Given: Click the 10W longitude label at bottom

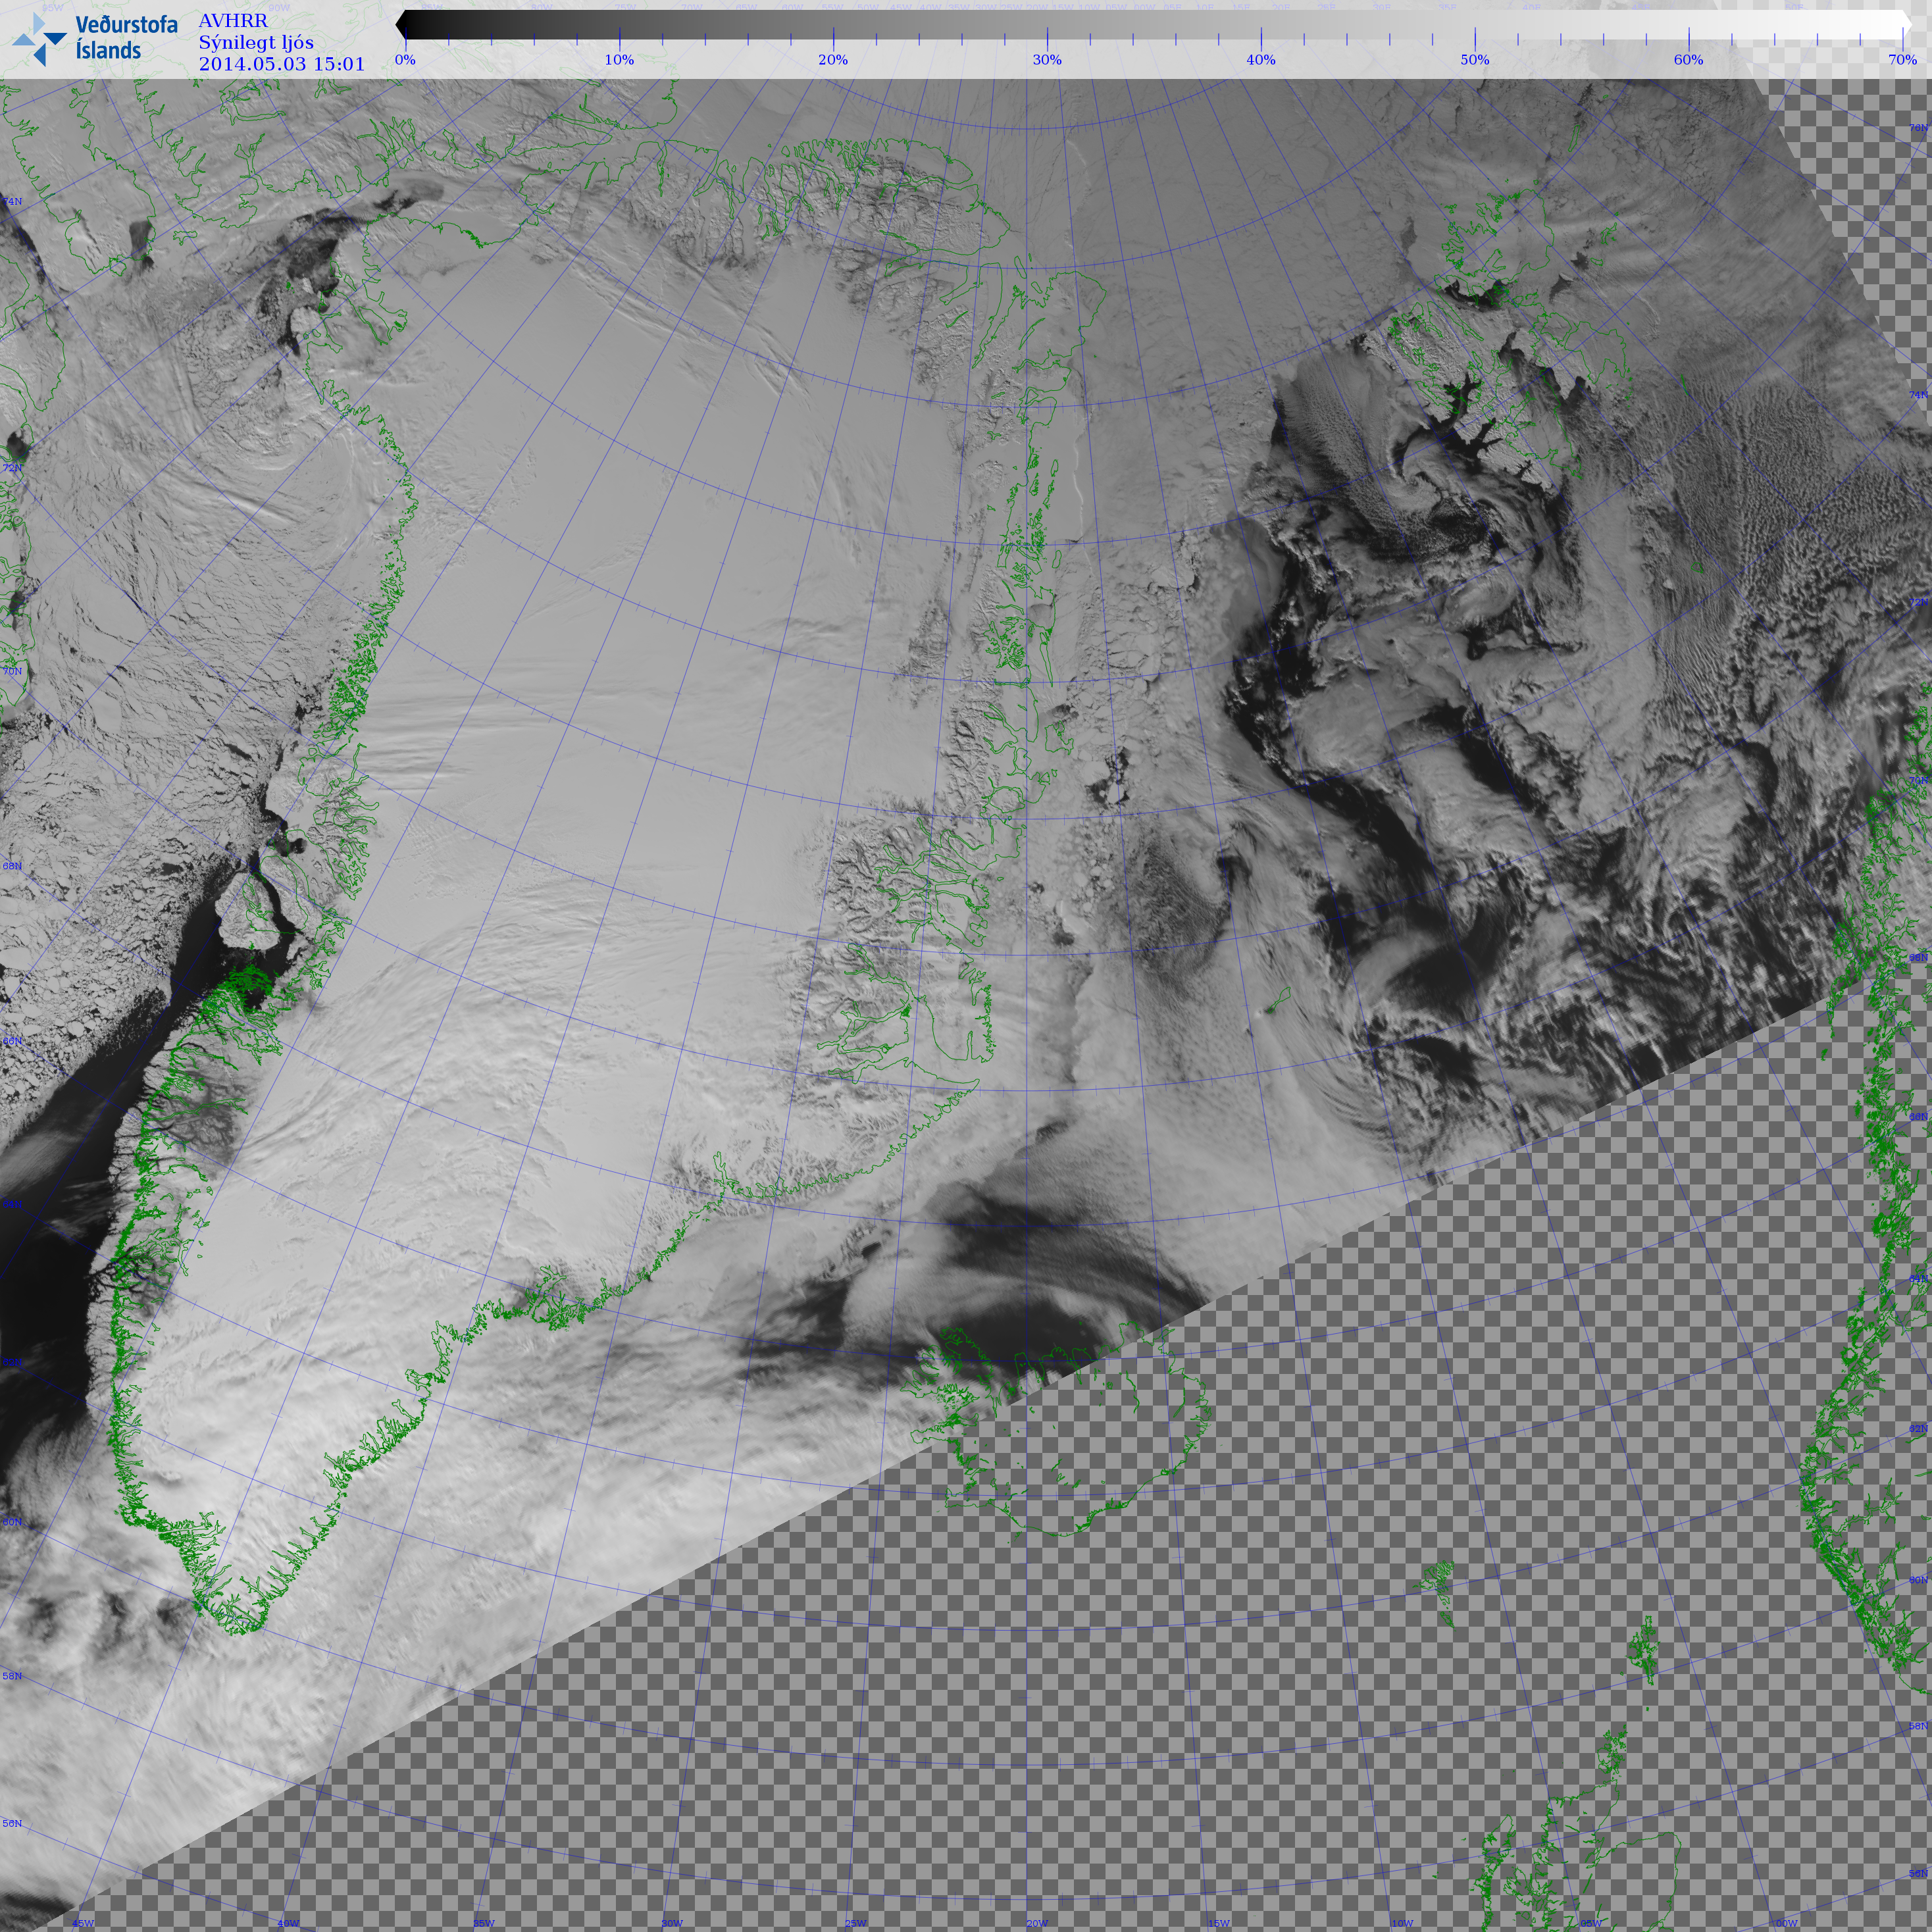Looking at the screenshot, I should [1402, 1923].
